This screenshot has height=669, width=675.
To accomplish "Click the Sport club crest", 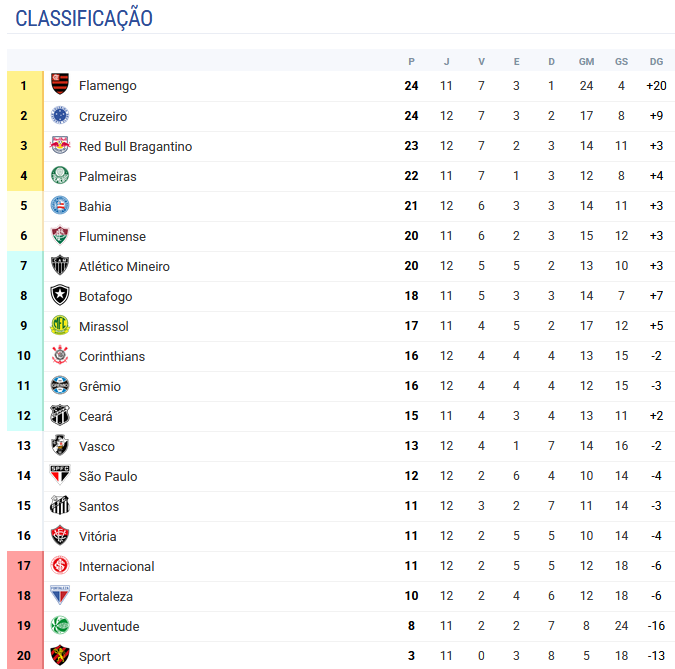I will click(60, 655).
